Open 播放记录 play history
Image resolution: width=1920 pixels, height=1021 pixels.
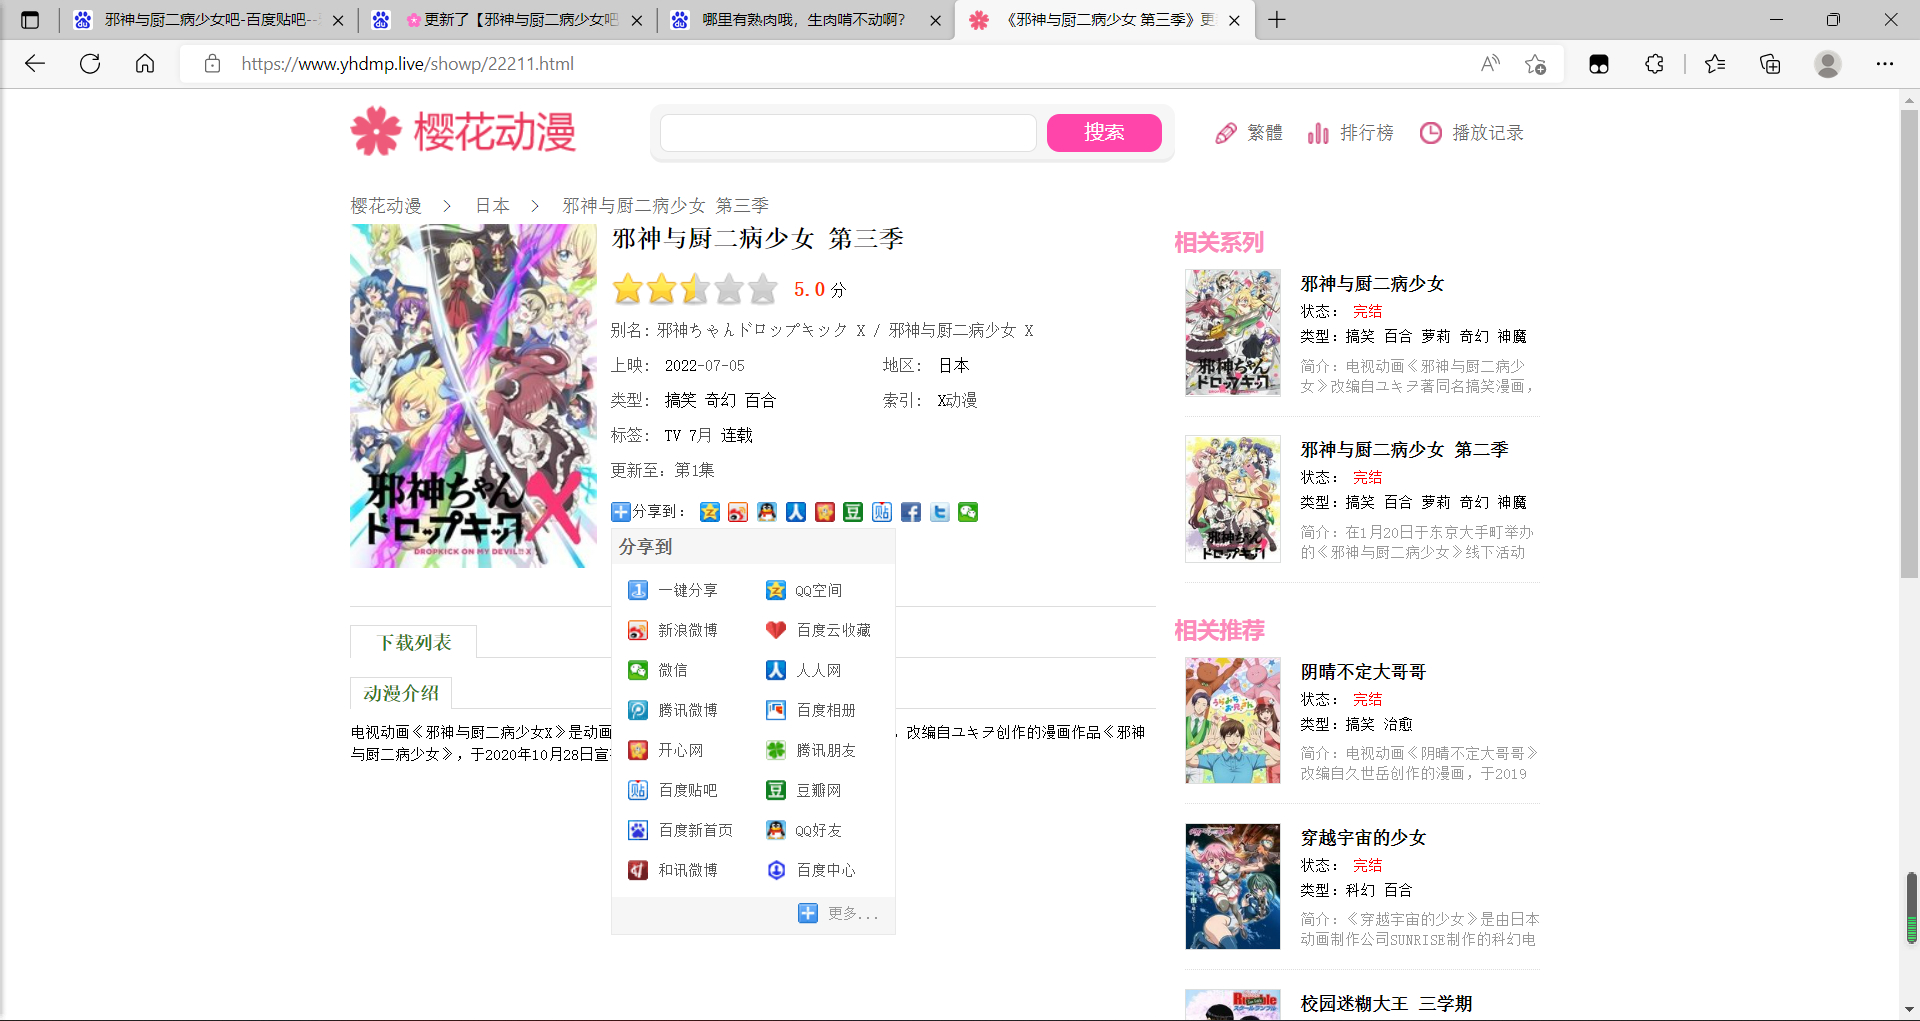1472,133
